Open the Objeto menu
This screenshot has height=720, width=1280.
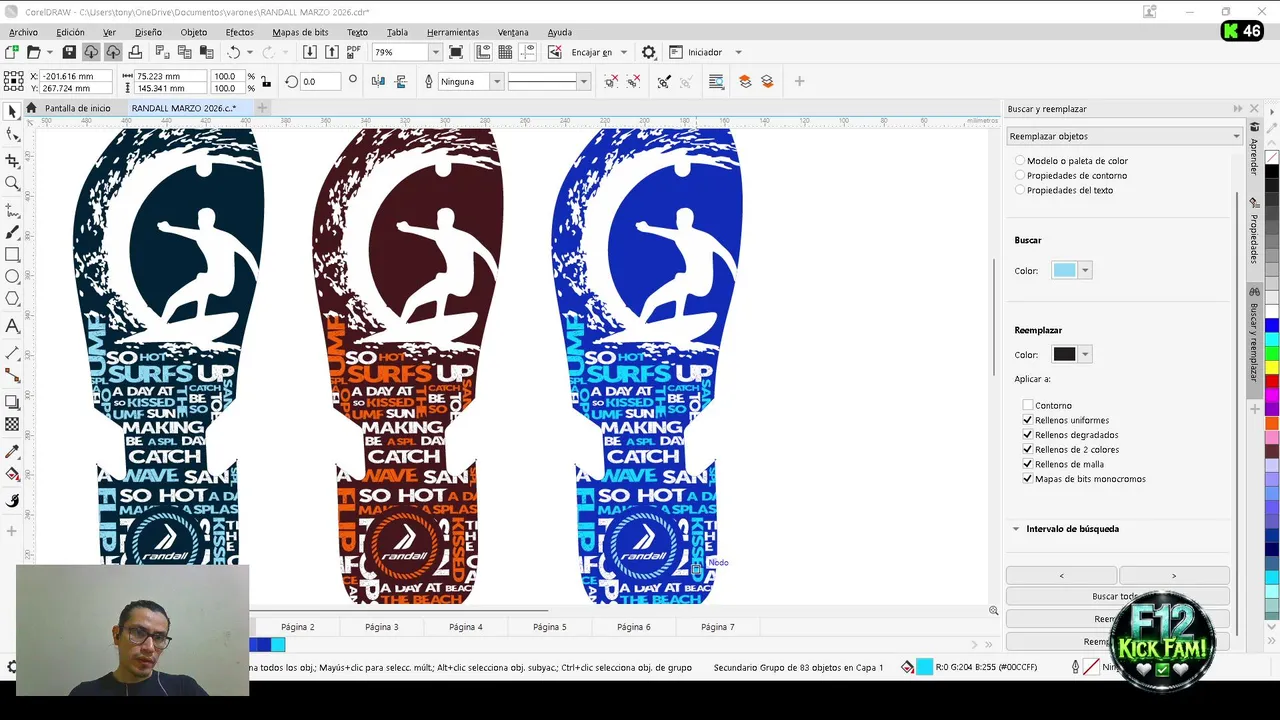tap(194, 32)
